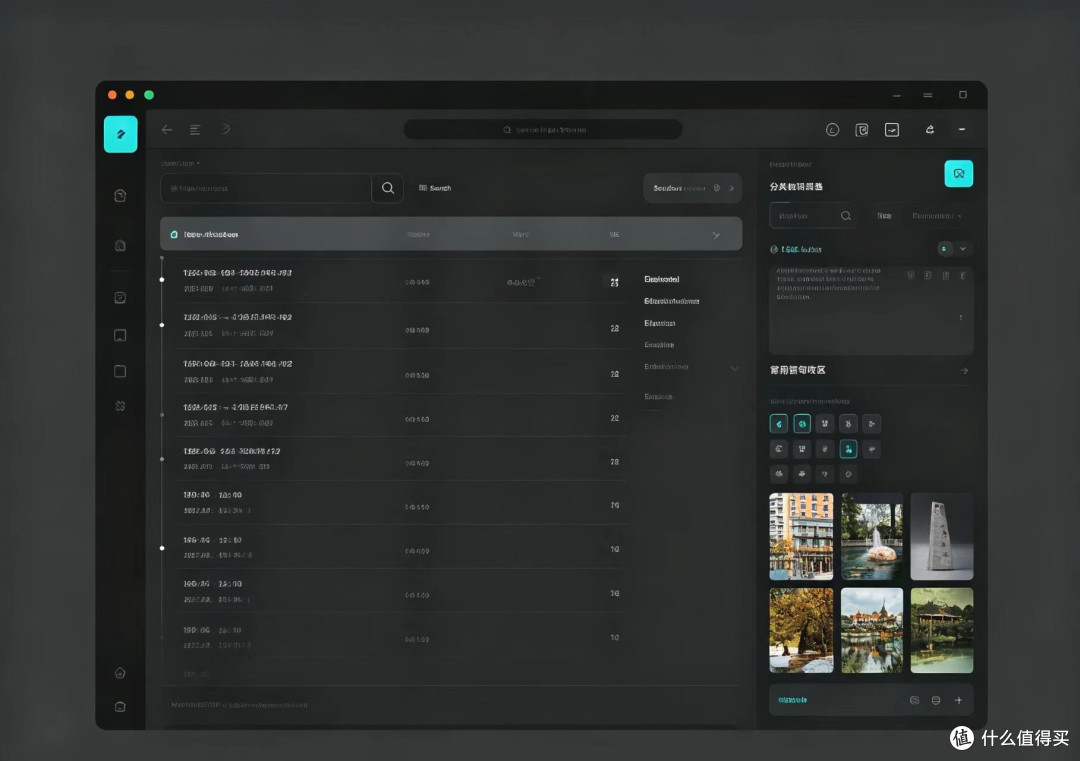The height and width of the screenshot is (761, 1080).
Task: Expand the chevron next to the cyan-dot button
Action: coord(963,249)
